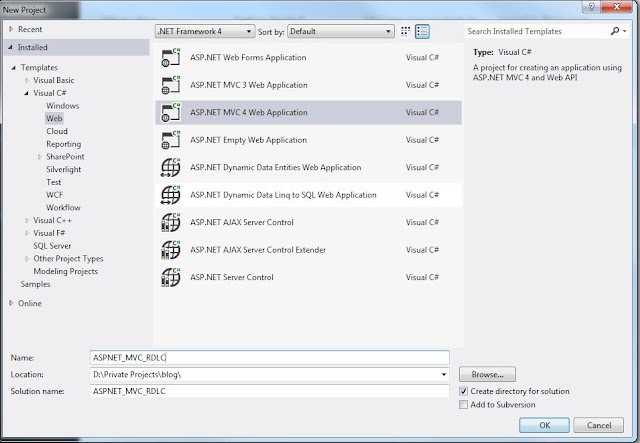Click the ASP.NET MVC 4 Web Application icon

[x=171, y=112]
